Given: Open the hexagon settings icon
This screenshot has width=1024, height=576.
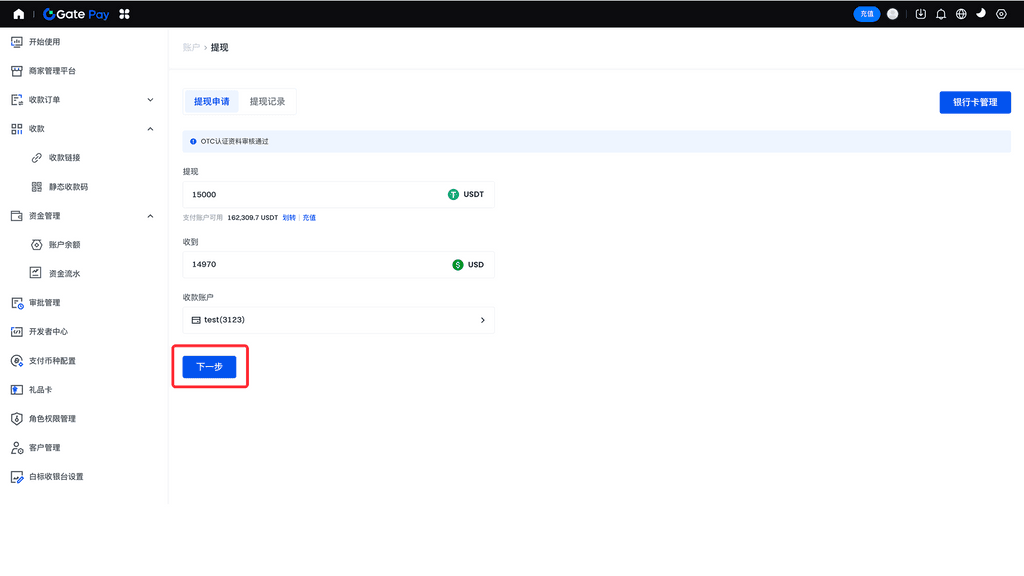Looking at the screenshot, I should (1001, 14).
